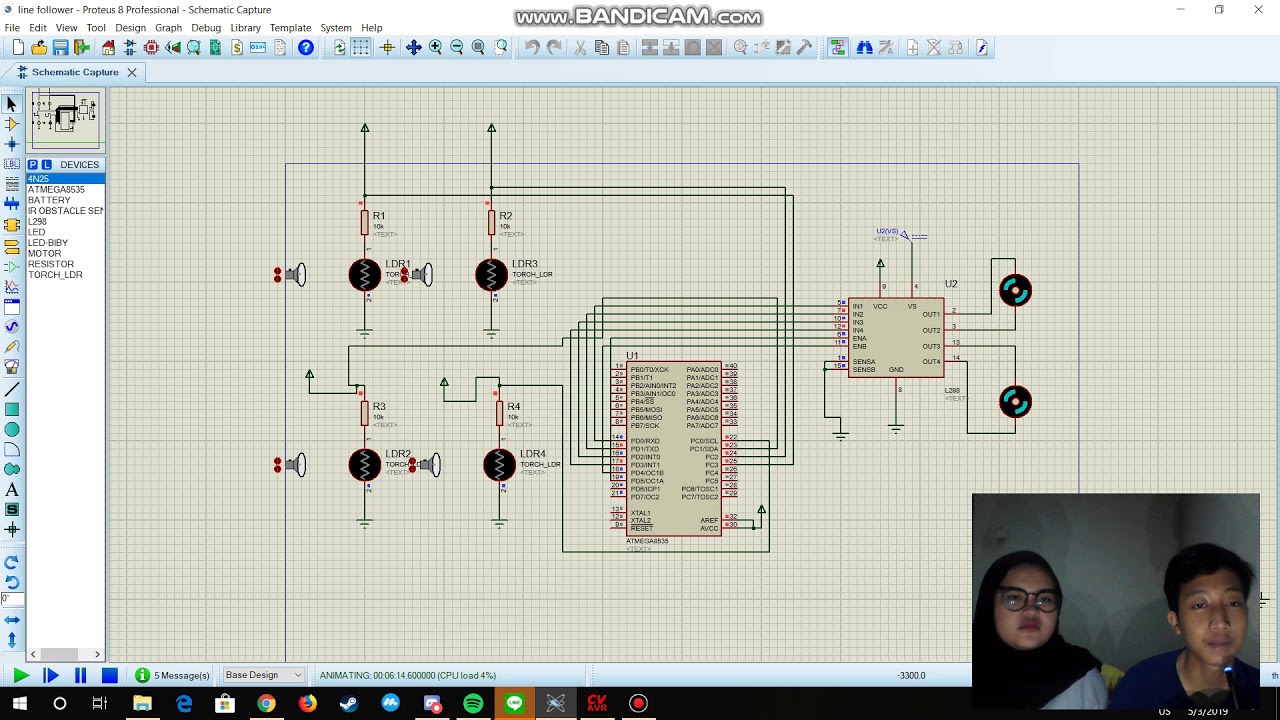1280x720 pixels.
Task: Stop the animation with blue square
Action: [x=110, y=675]
